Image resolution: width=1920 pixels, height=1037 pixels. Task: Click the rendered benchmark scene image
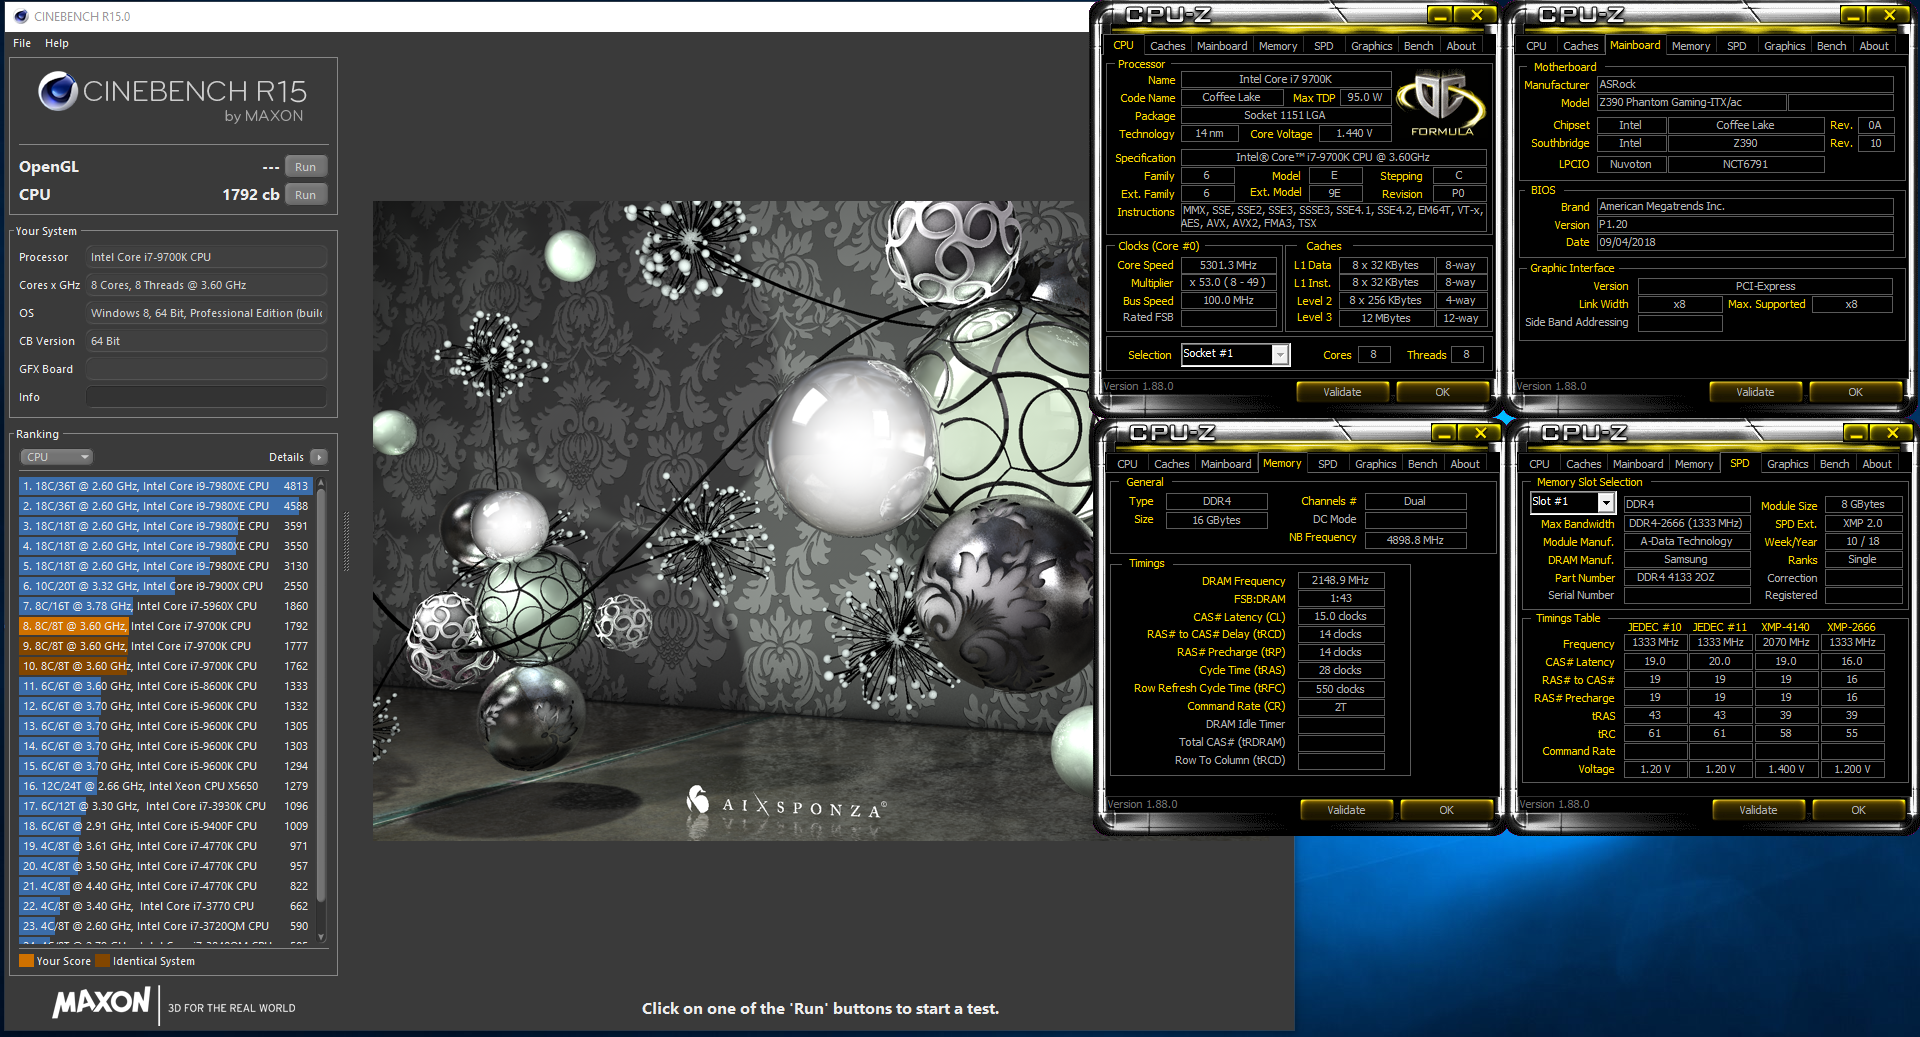tap(732, 520)
